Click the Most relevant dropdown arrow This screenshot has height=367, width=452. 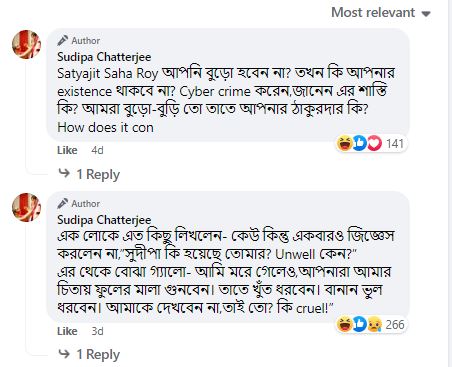(x=426, y=14)
